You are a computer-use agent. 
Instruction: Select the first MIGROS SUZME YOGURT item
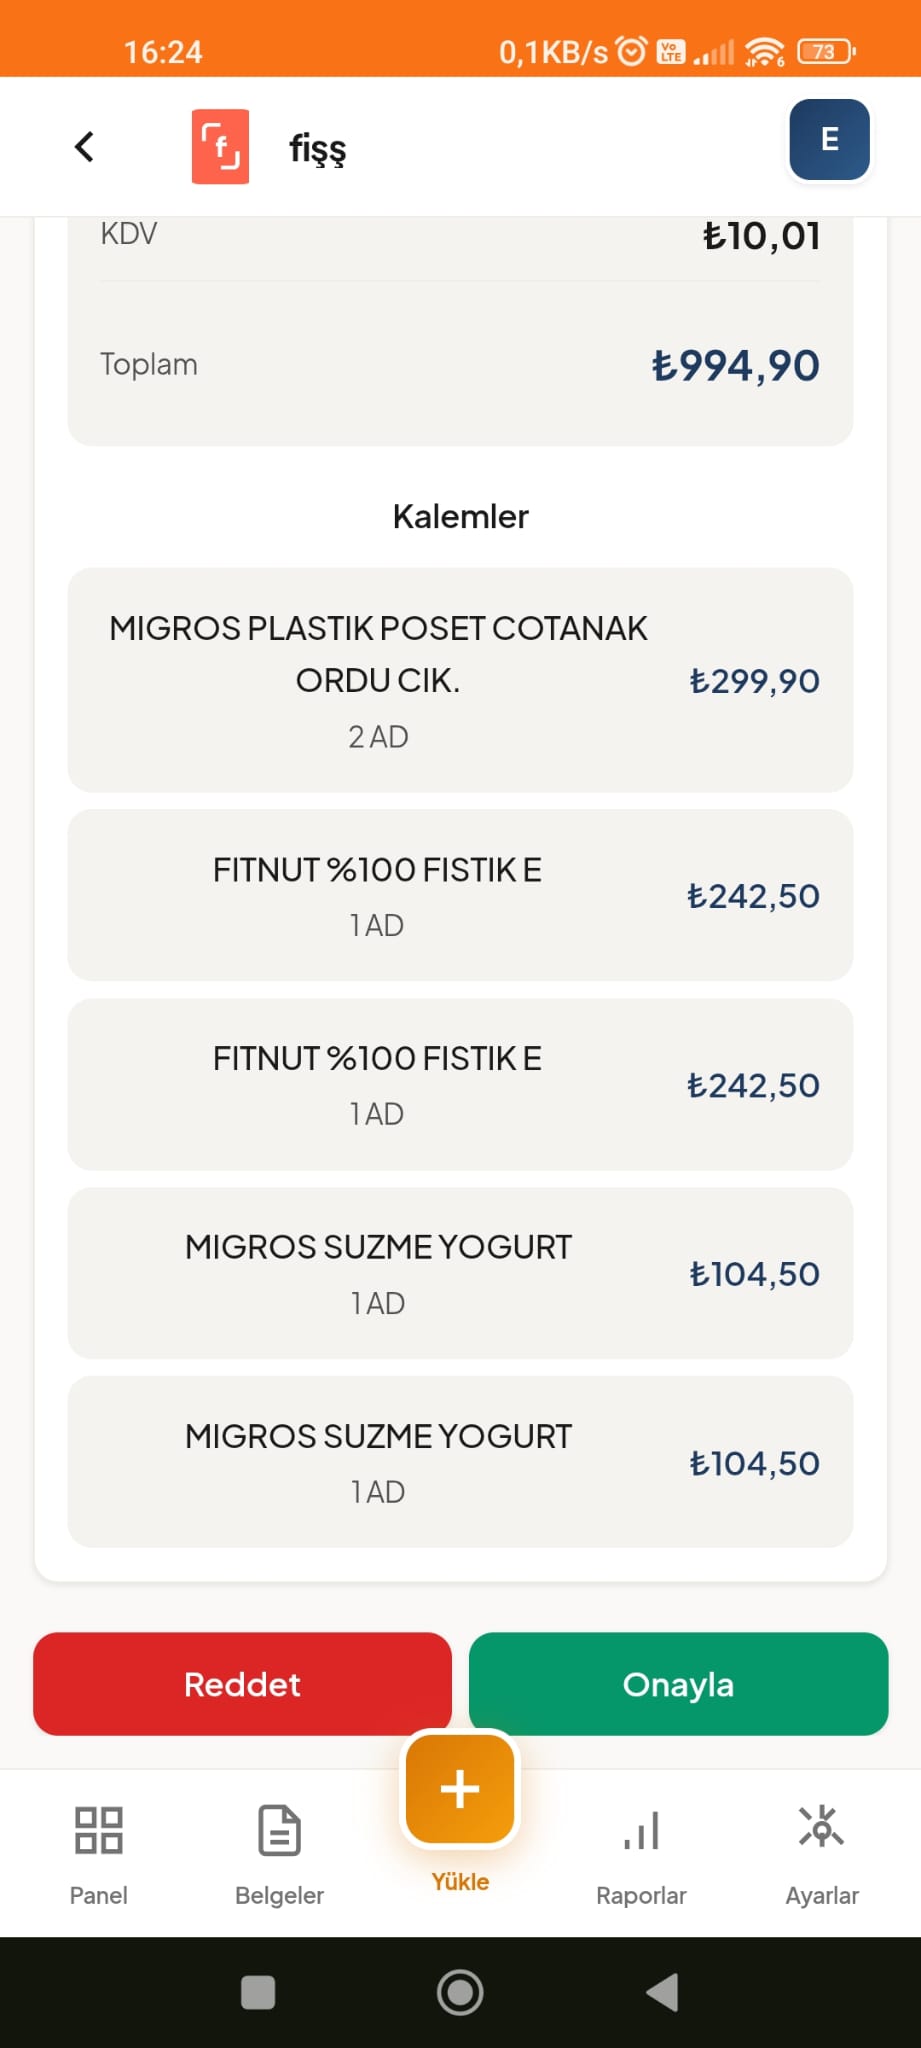point(460,1273)
